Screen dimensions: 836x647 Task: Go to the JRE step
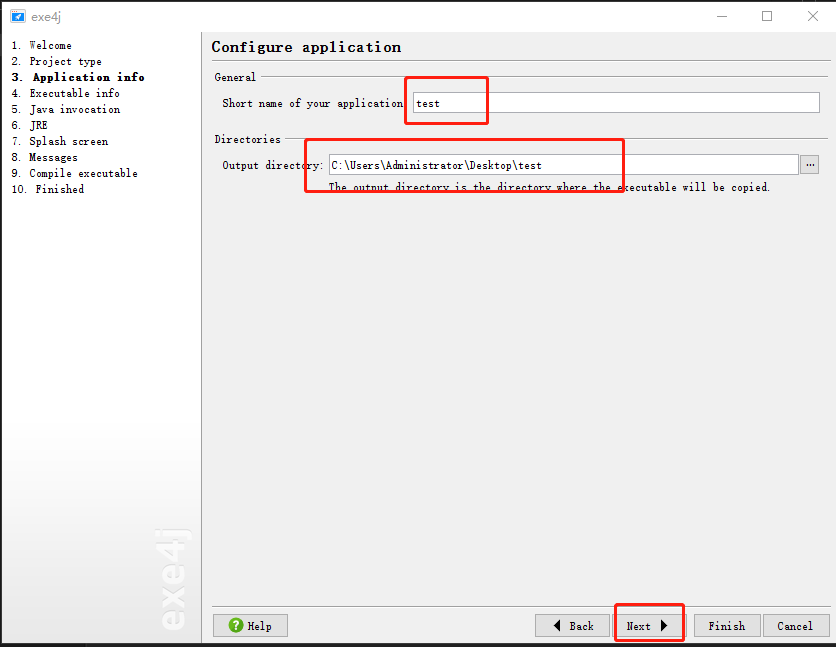click(x=29, y=125)
